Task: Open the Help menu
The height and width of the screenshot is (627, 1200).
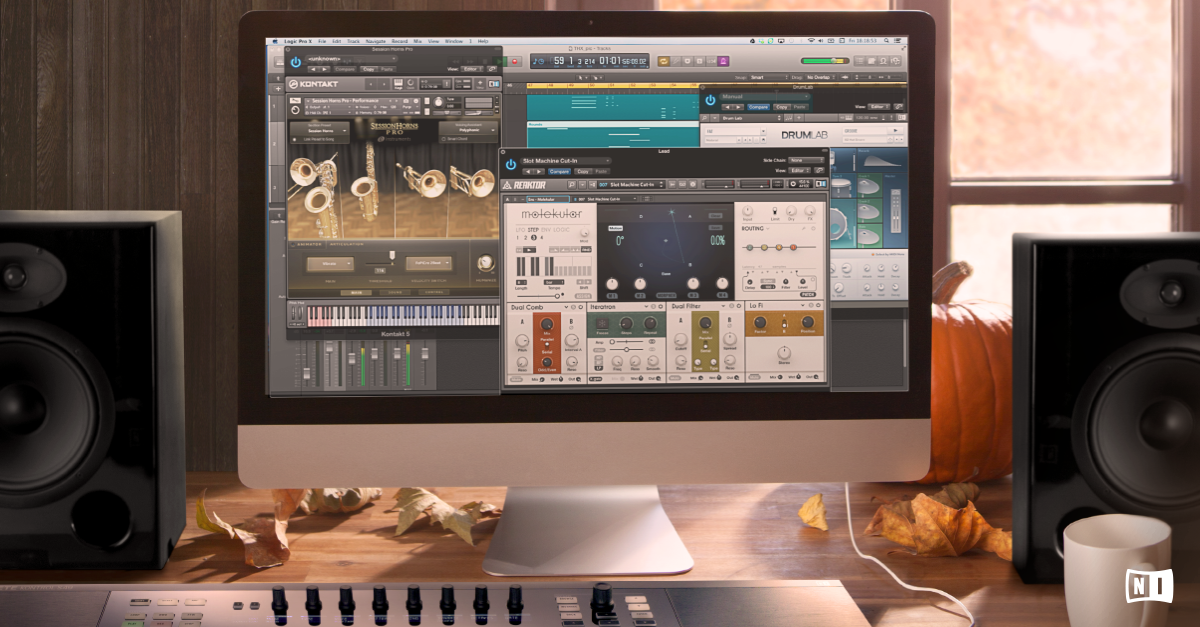Action: click(x=483, y=41)
